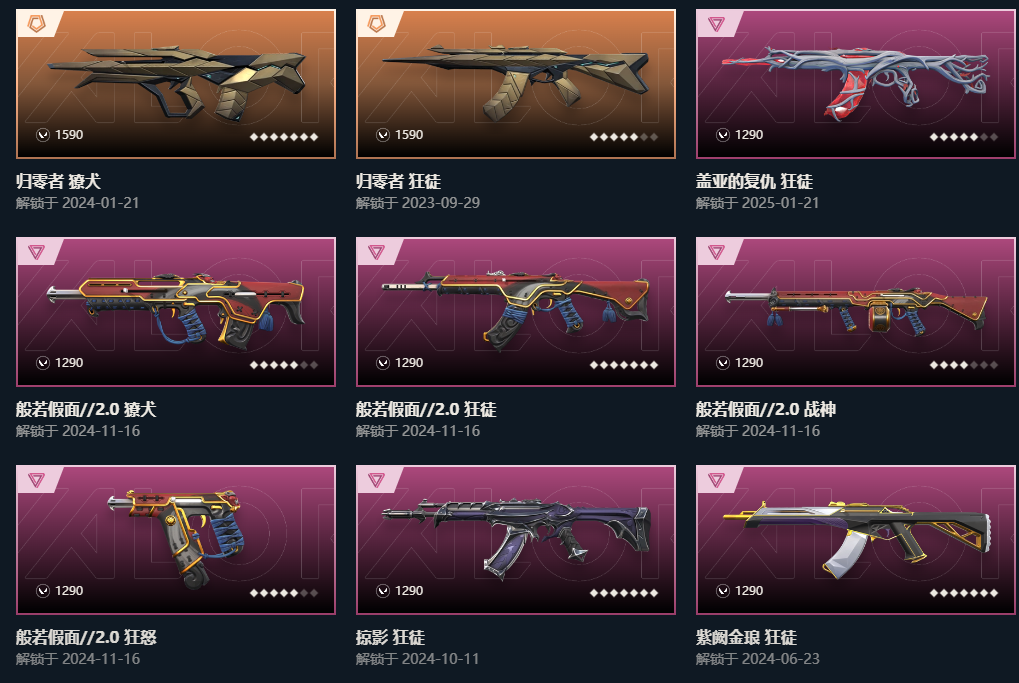Click the triangle tier badge on 紫阙金琅 狂徒

click(x=716, y=480)
